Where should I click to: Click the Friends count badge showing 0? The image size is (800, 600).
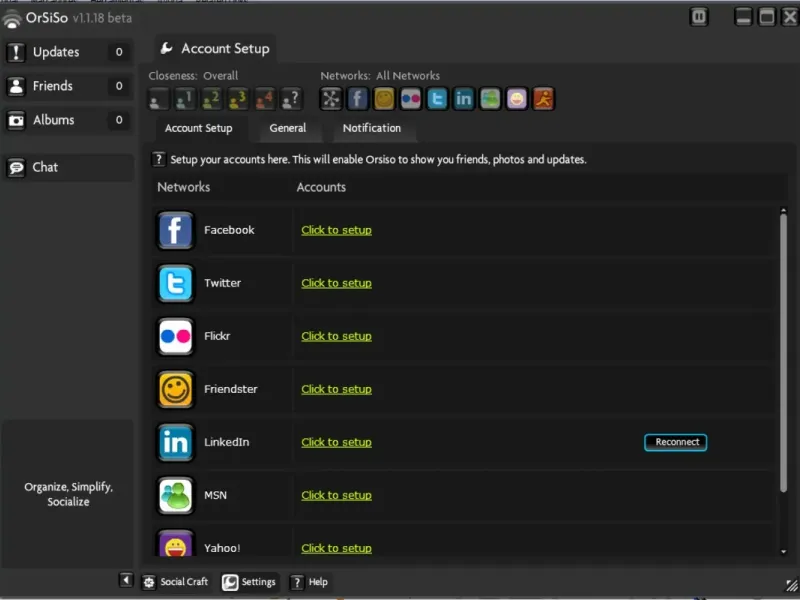pos(119,86)
